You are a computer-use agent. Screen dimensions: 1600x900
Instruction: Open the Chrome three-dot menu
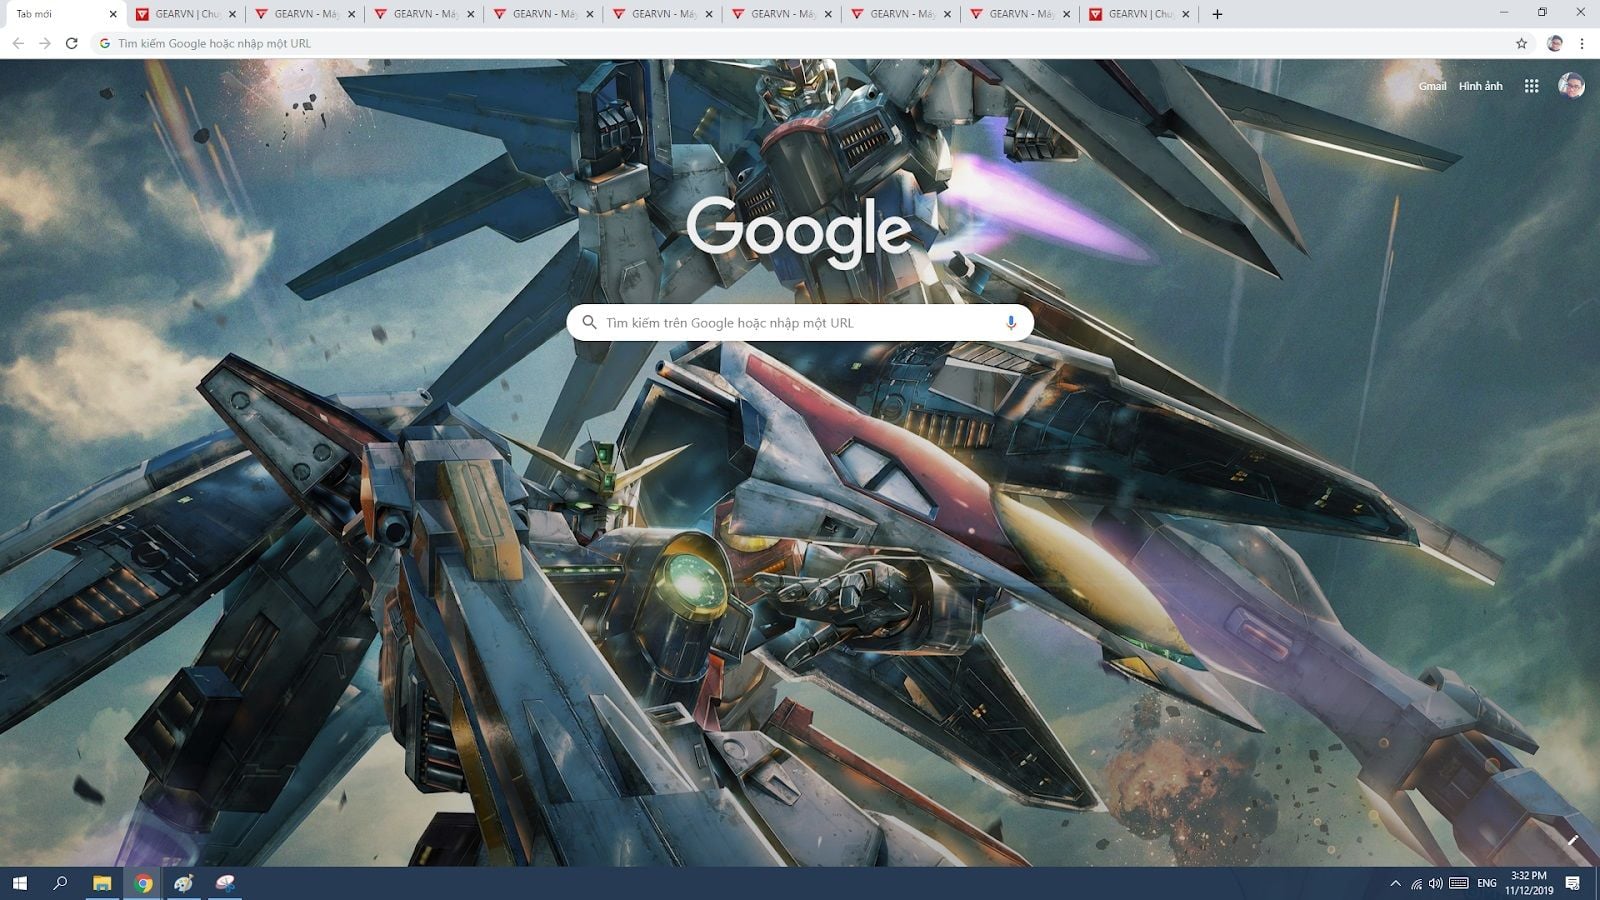point(1582,43)
